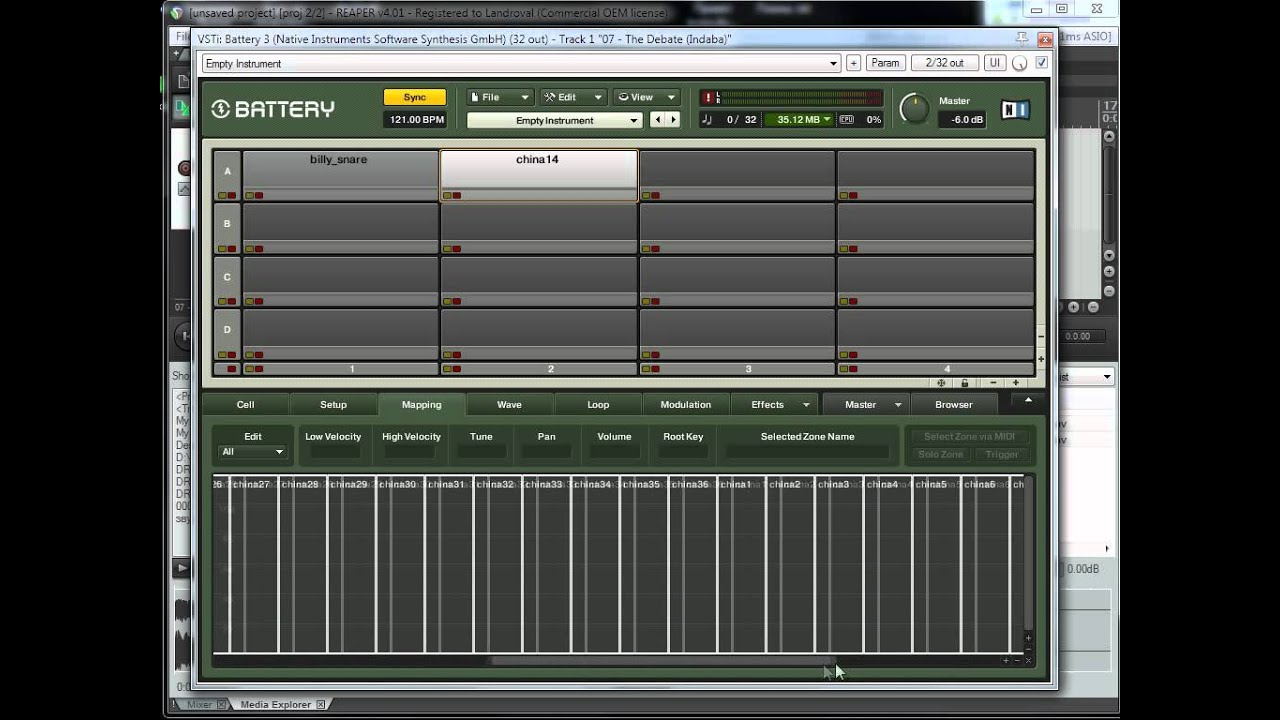This screenshot has width=1280, height=720.
Task: Open the Edit All dropdown in Mapping
Action: click(x=253, y=452)
